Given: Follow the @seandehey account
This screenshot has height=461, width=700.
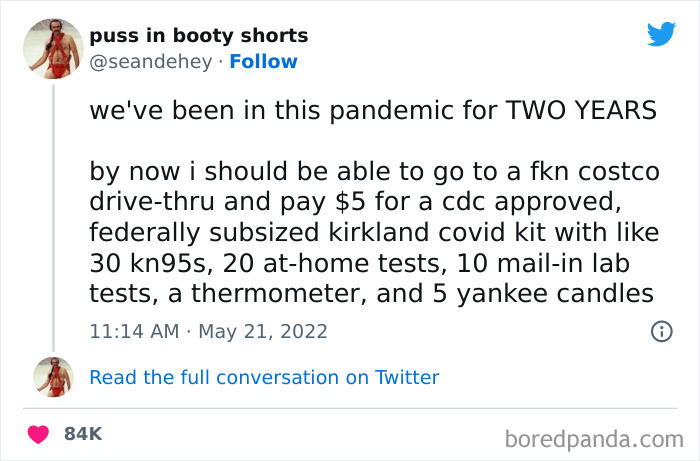Looking at the screenshot, I should (x=263, y=62).
